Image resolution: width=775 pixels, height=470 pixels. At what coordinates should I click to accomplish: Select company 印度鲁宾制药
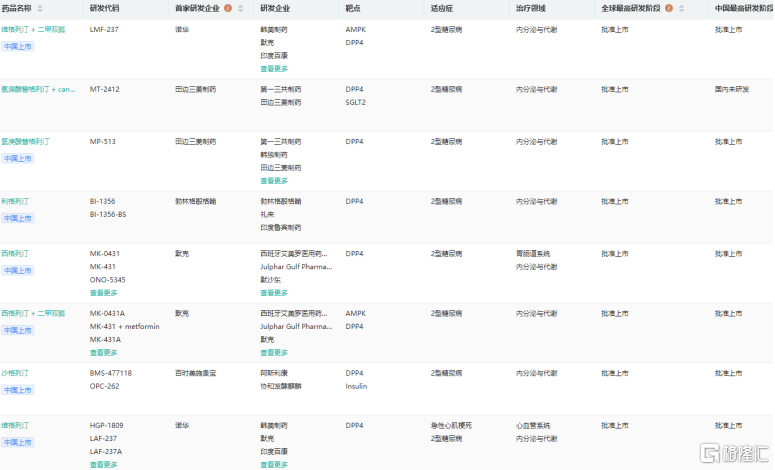coord(281,228)
